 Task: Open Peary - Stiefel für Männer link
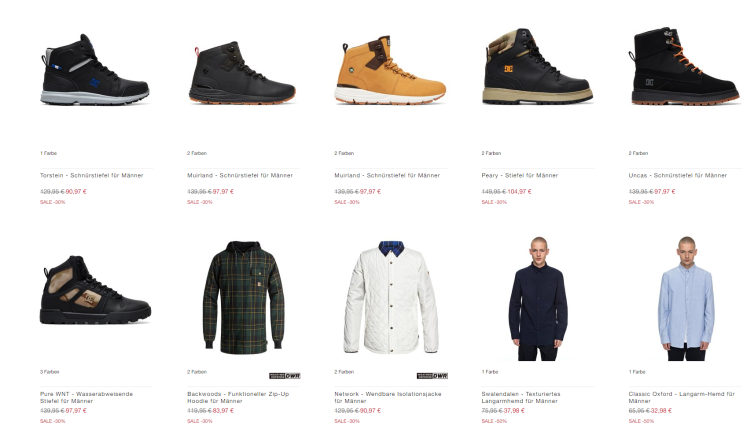pyautogui.click(x=519, y=175)
